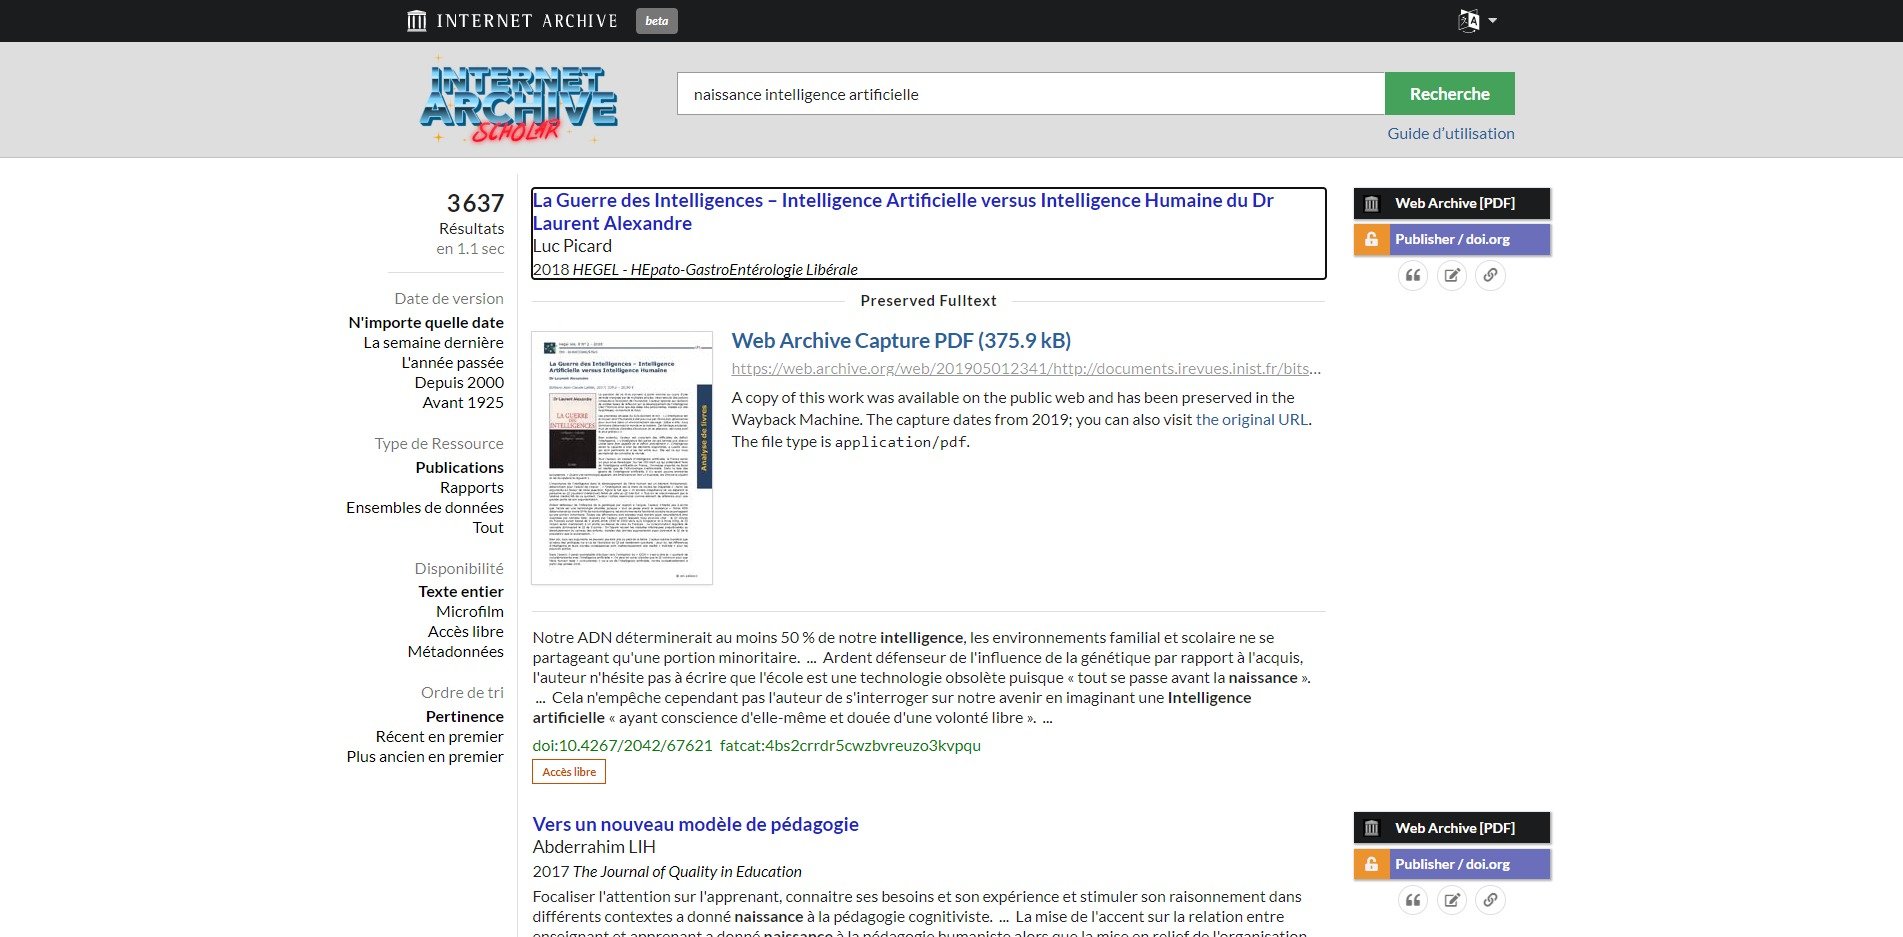Open Guide d'utilisation link
This screenshot has height=937, width=1903.
[x=1450, y=133]
